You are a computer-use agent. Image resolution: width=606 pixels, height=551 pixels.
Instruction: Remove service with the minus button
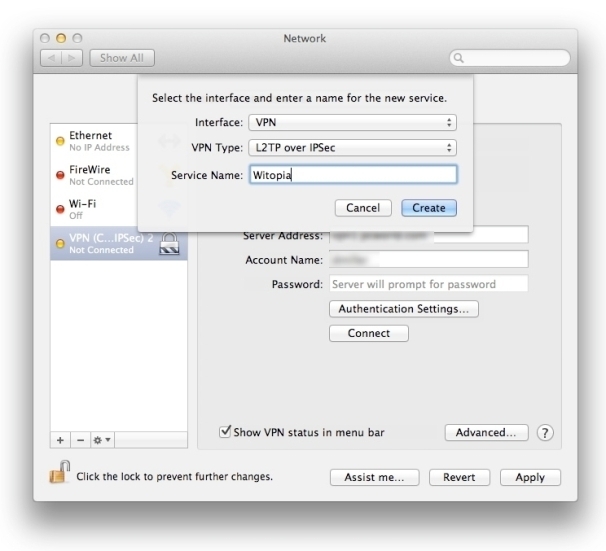(75, 440)
